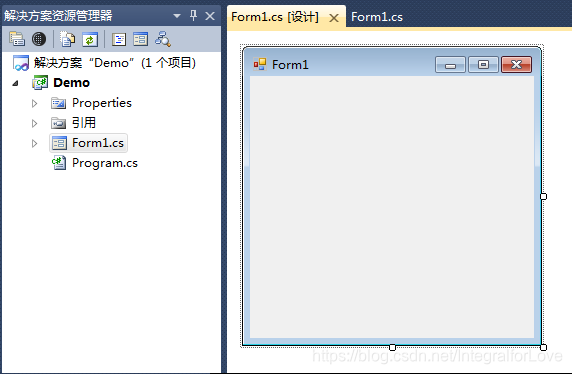Select the 引用 tree item

click(x=84, y=123)
